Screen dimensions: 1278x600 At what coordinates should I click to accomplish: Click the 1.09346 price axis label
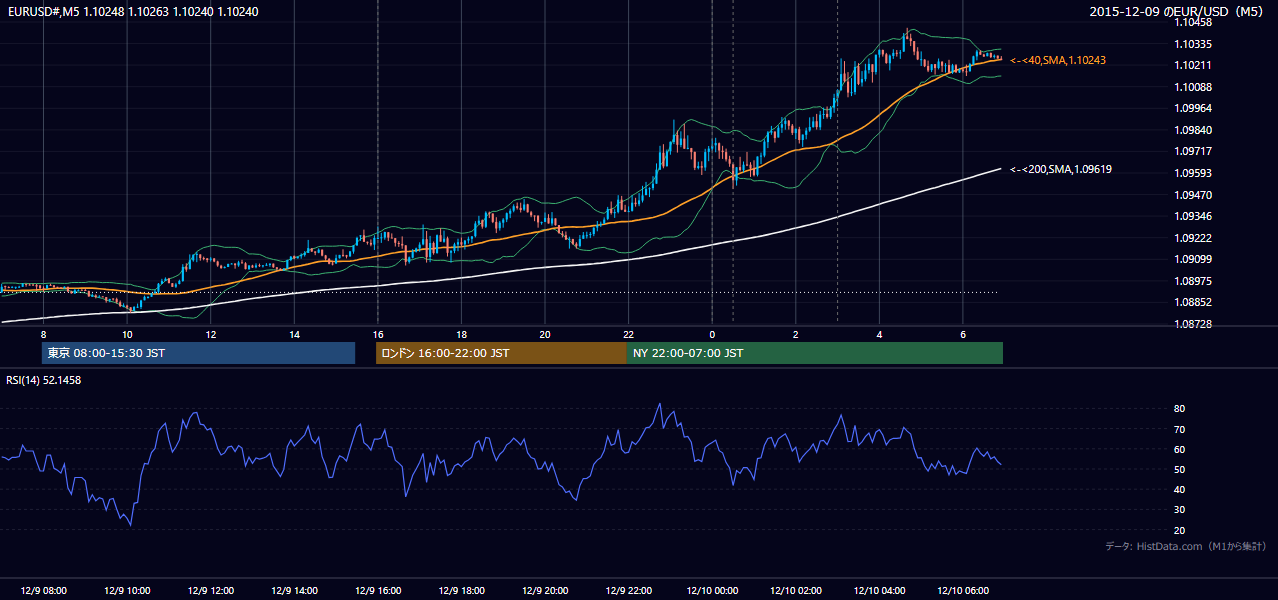tap(1193, 216)
